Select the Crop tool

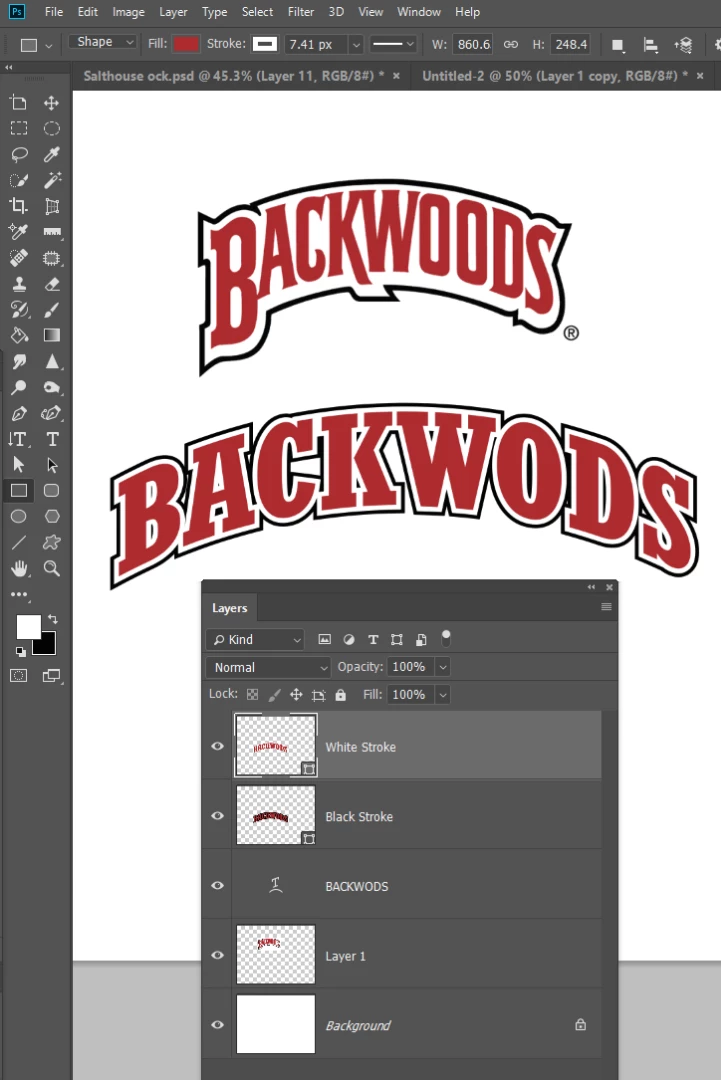pyautogui.click(x=19, y=206)
